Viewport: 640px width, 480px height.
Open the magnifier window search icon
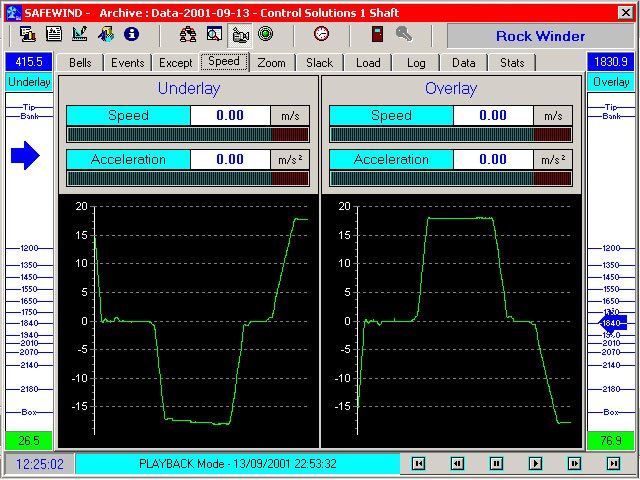pos(214,34)
